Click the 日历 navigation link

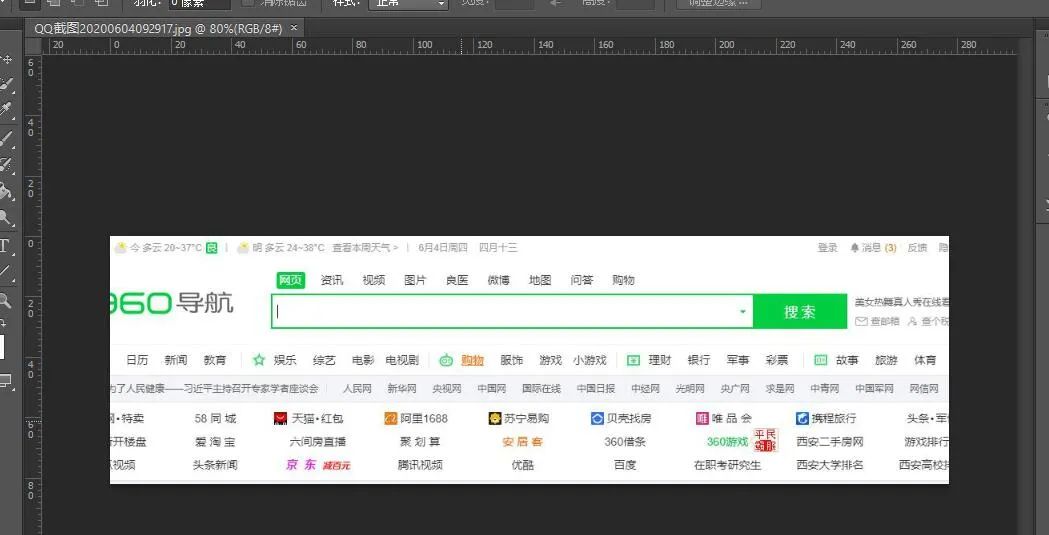pos(137,360)
